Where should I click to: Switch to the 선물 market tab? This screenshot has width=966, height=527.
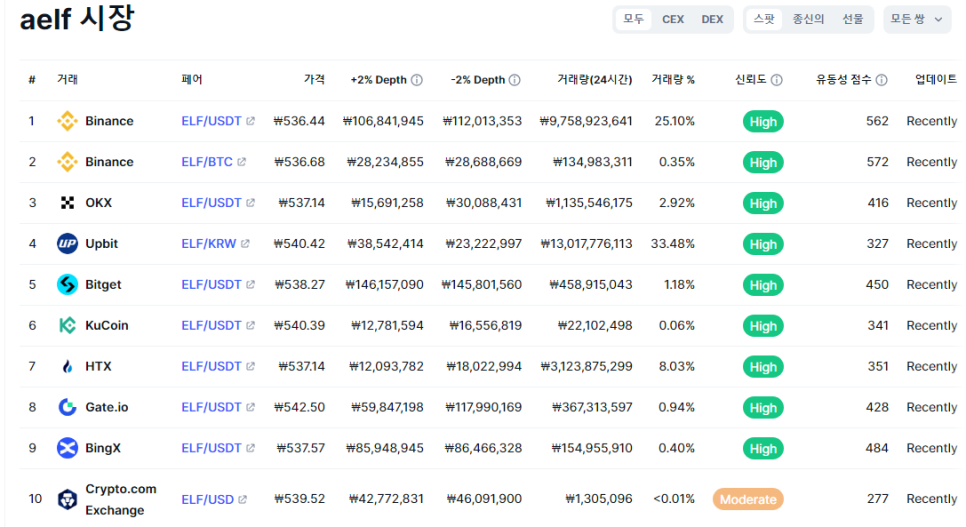click(x=853, y=19)
